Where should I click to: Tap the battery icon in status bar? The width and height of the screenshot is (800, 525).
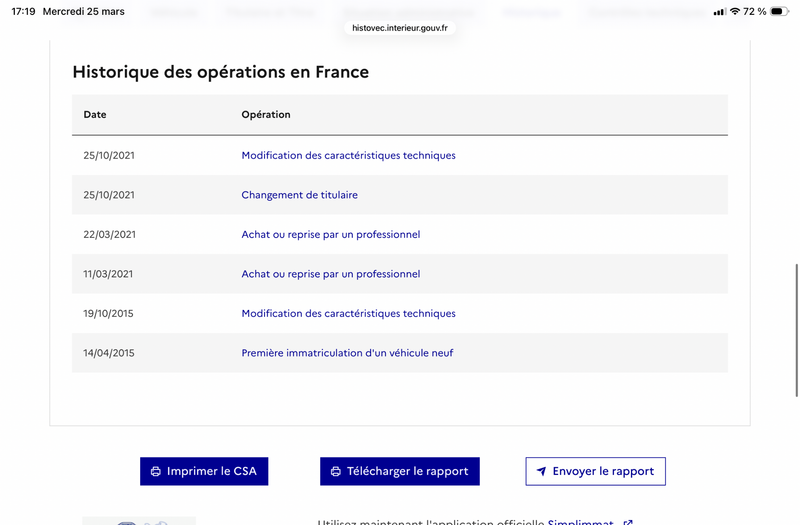[778, 11]
